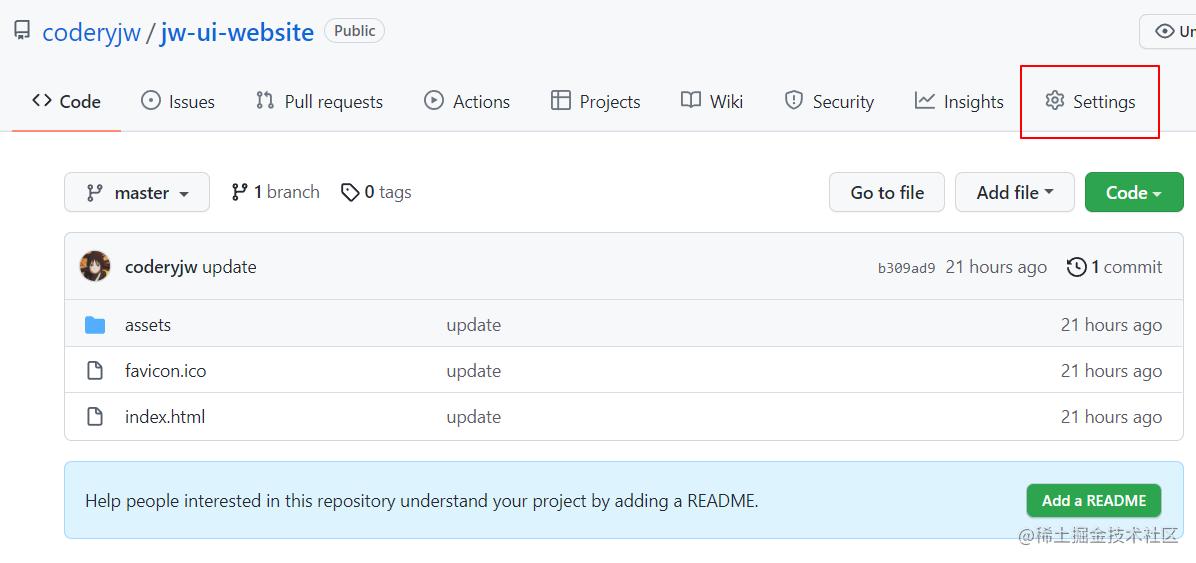Click the commit history clock icon
This screenshot has width=1196, height=563.
point(1076,267)
